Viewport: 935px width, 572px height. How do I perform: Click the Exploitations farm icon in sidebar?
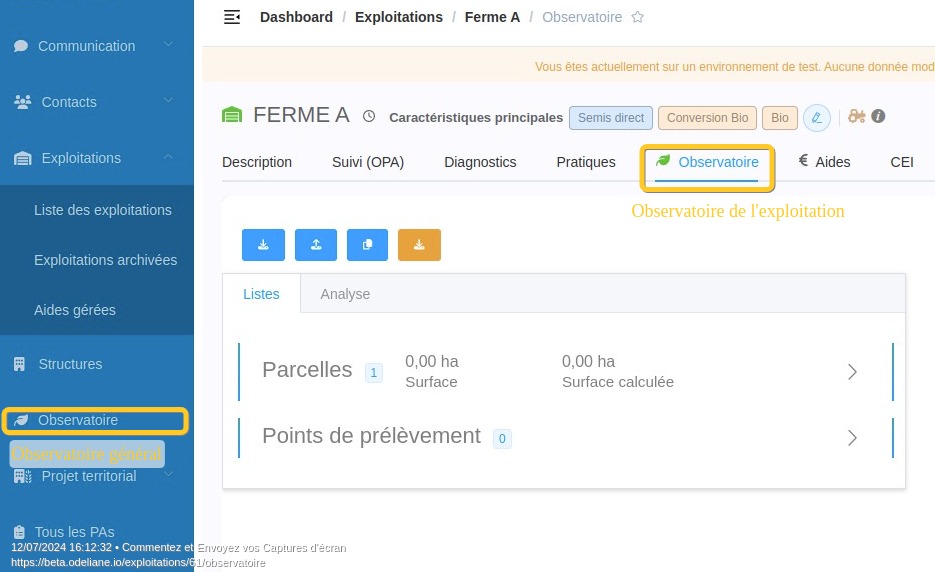coord(23,158)
